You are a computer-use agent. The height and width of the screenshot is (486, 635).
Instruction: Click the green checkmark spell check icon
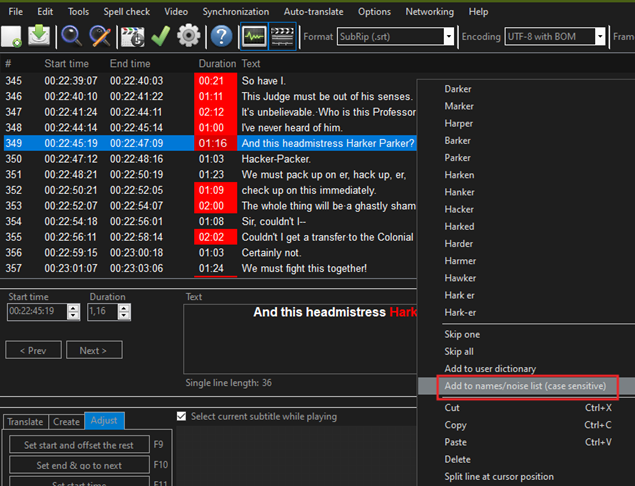coord(160,36)
